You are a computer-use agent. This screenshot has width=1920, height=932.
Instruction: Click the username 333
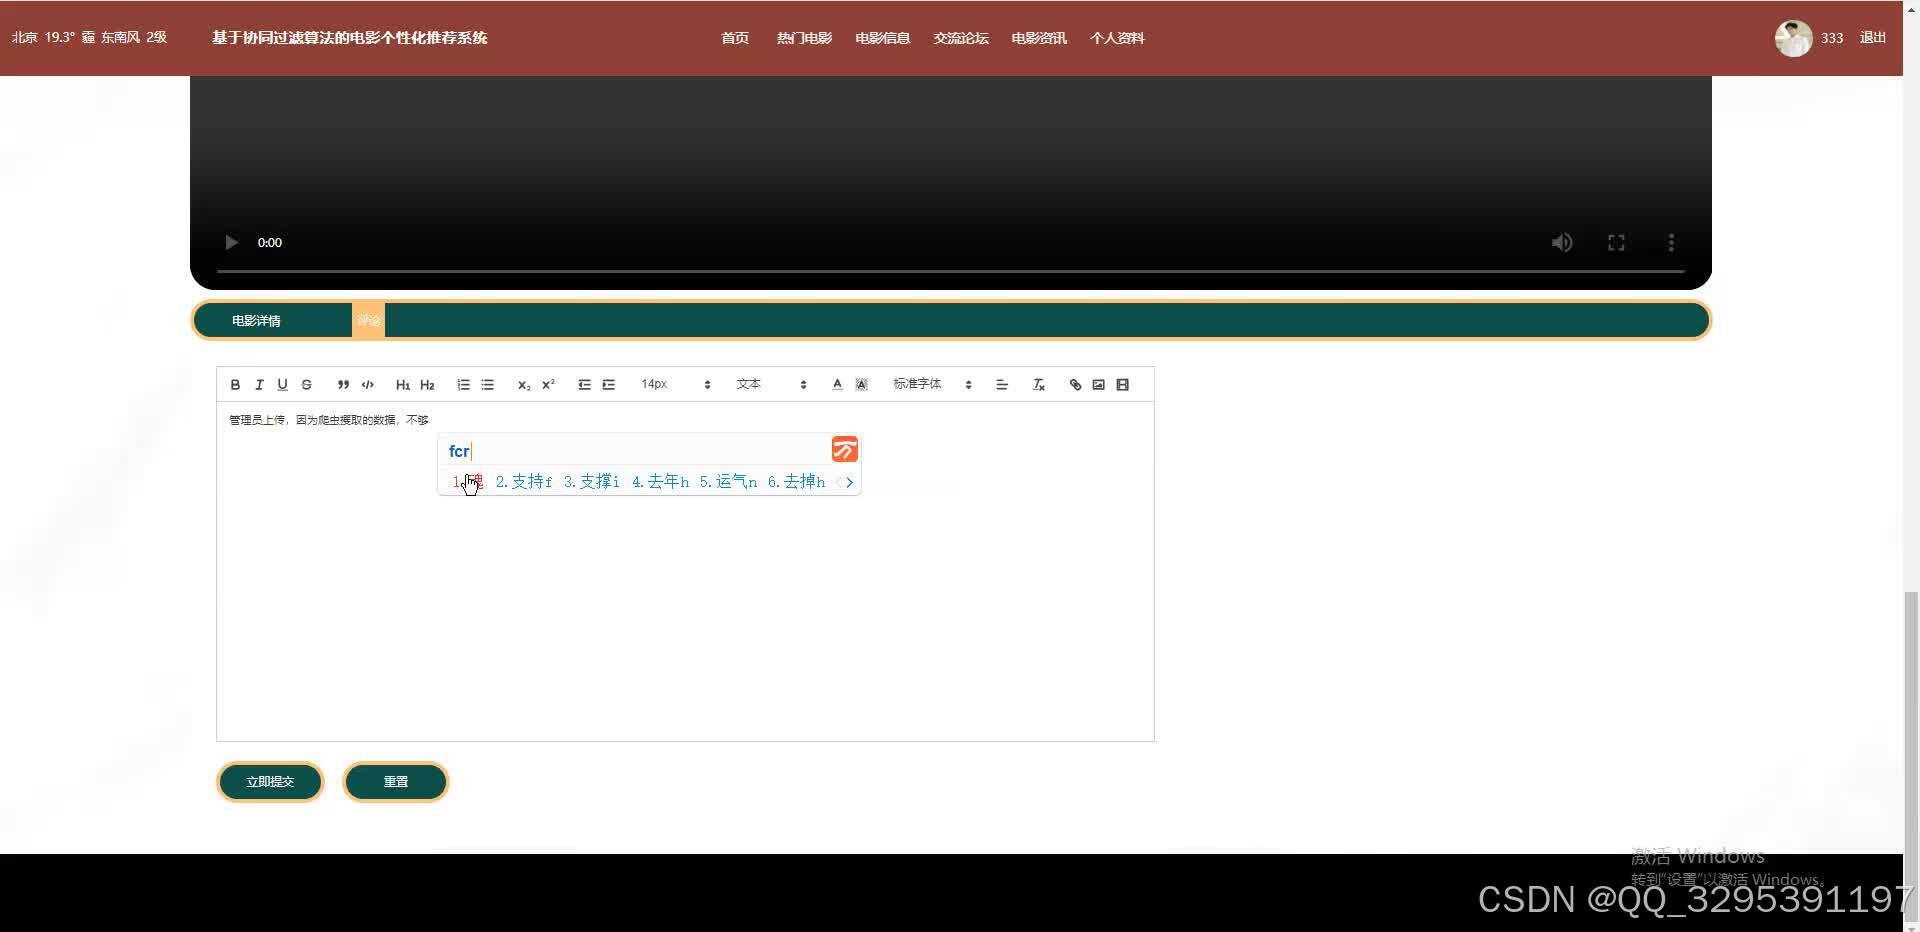tap(1832, 38)
